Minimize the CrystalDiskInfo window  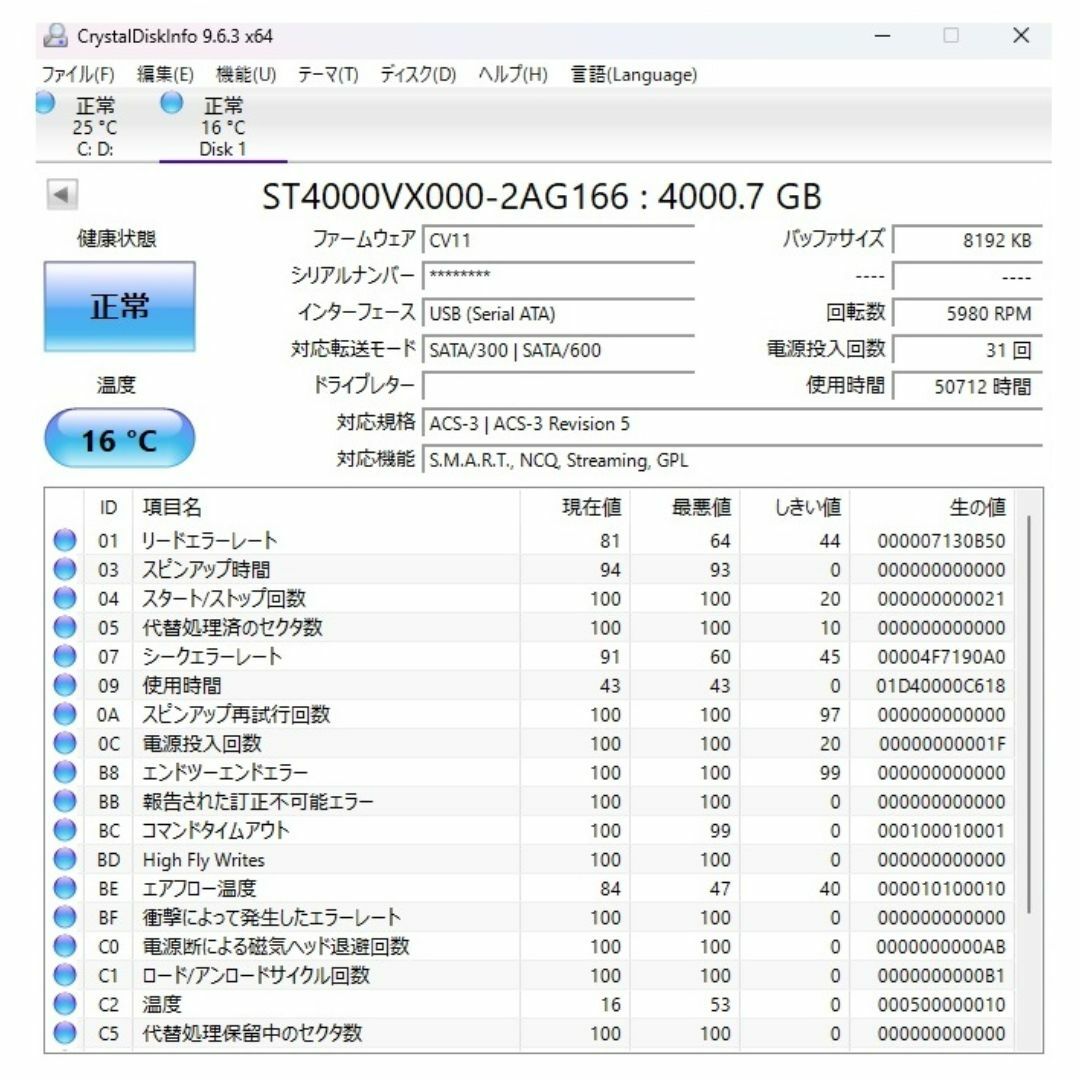pos(882,36)
